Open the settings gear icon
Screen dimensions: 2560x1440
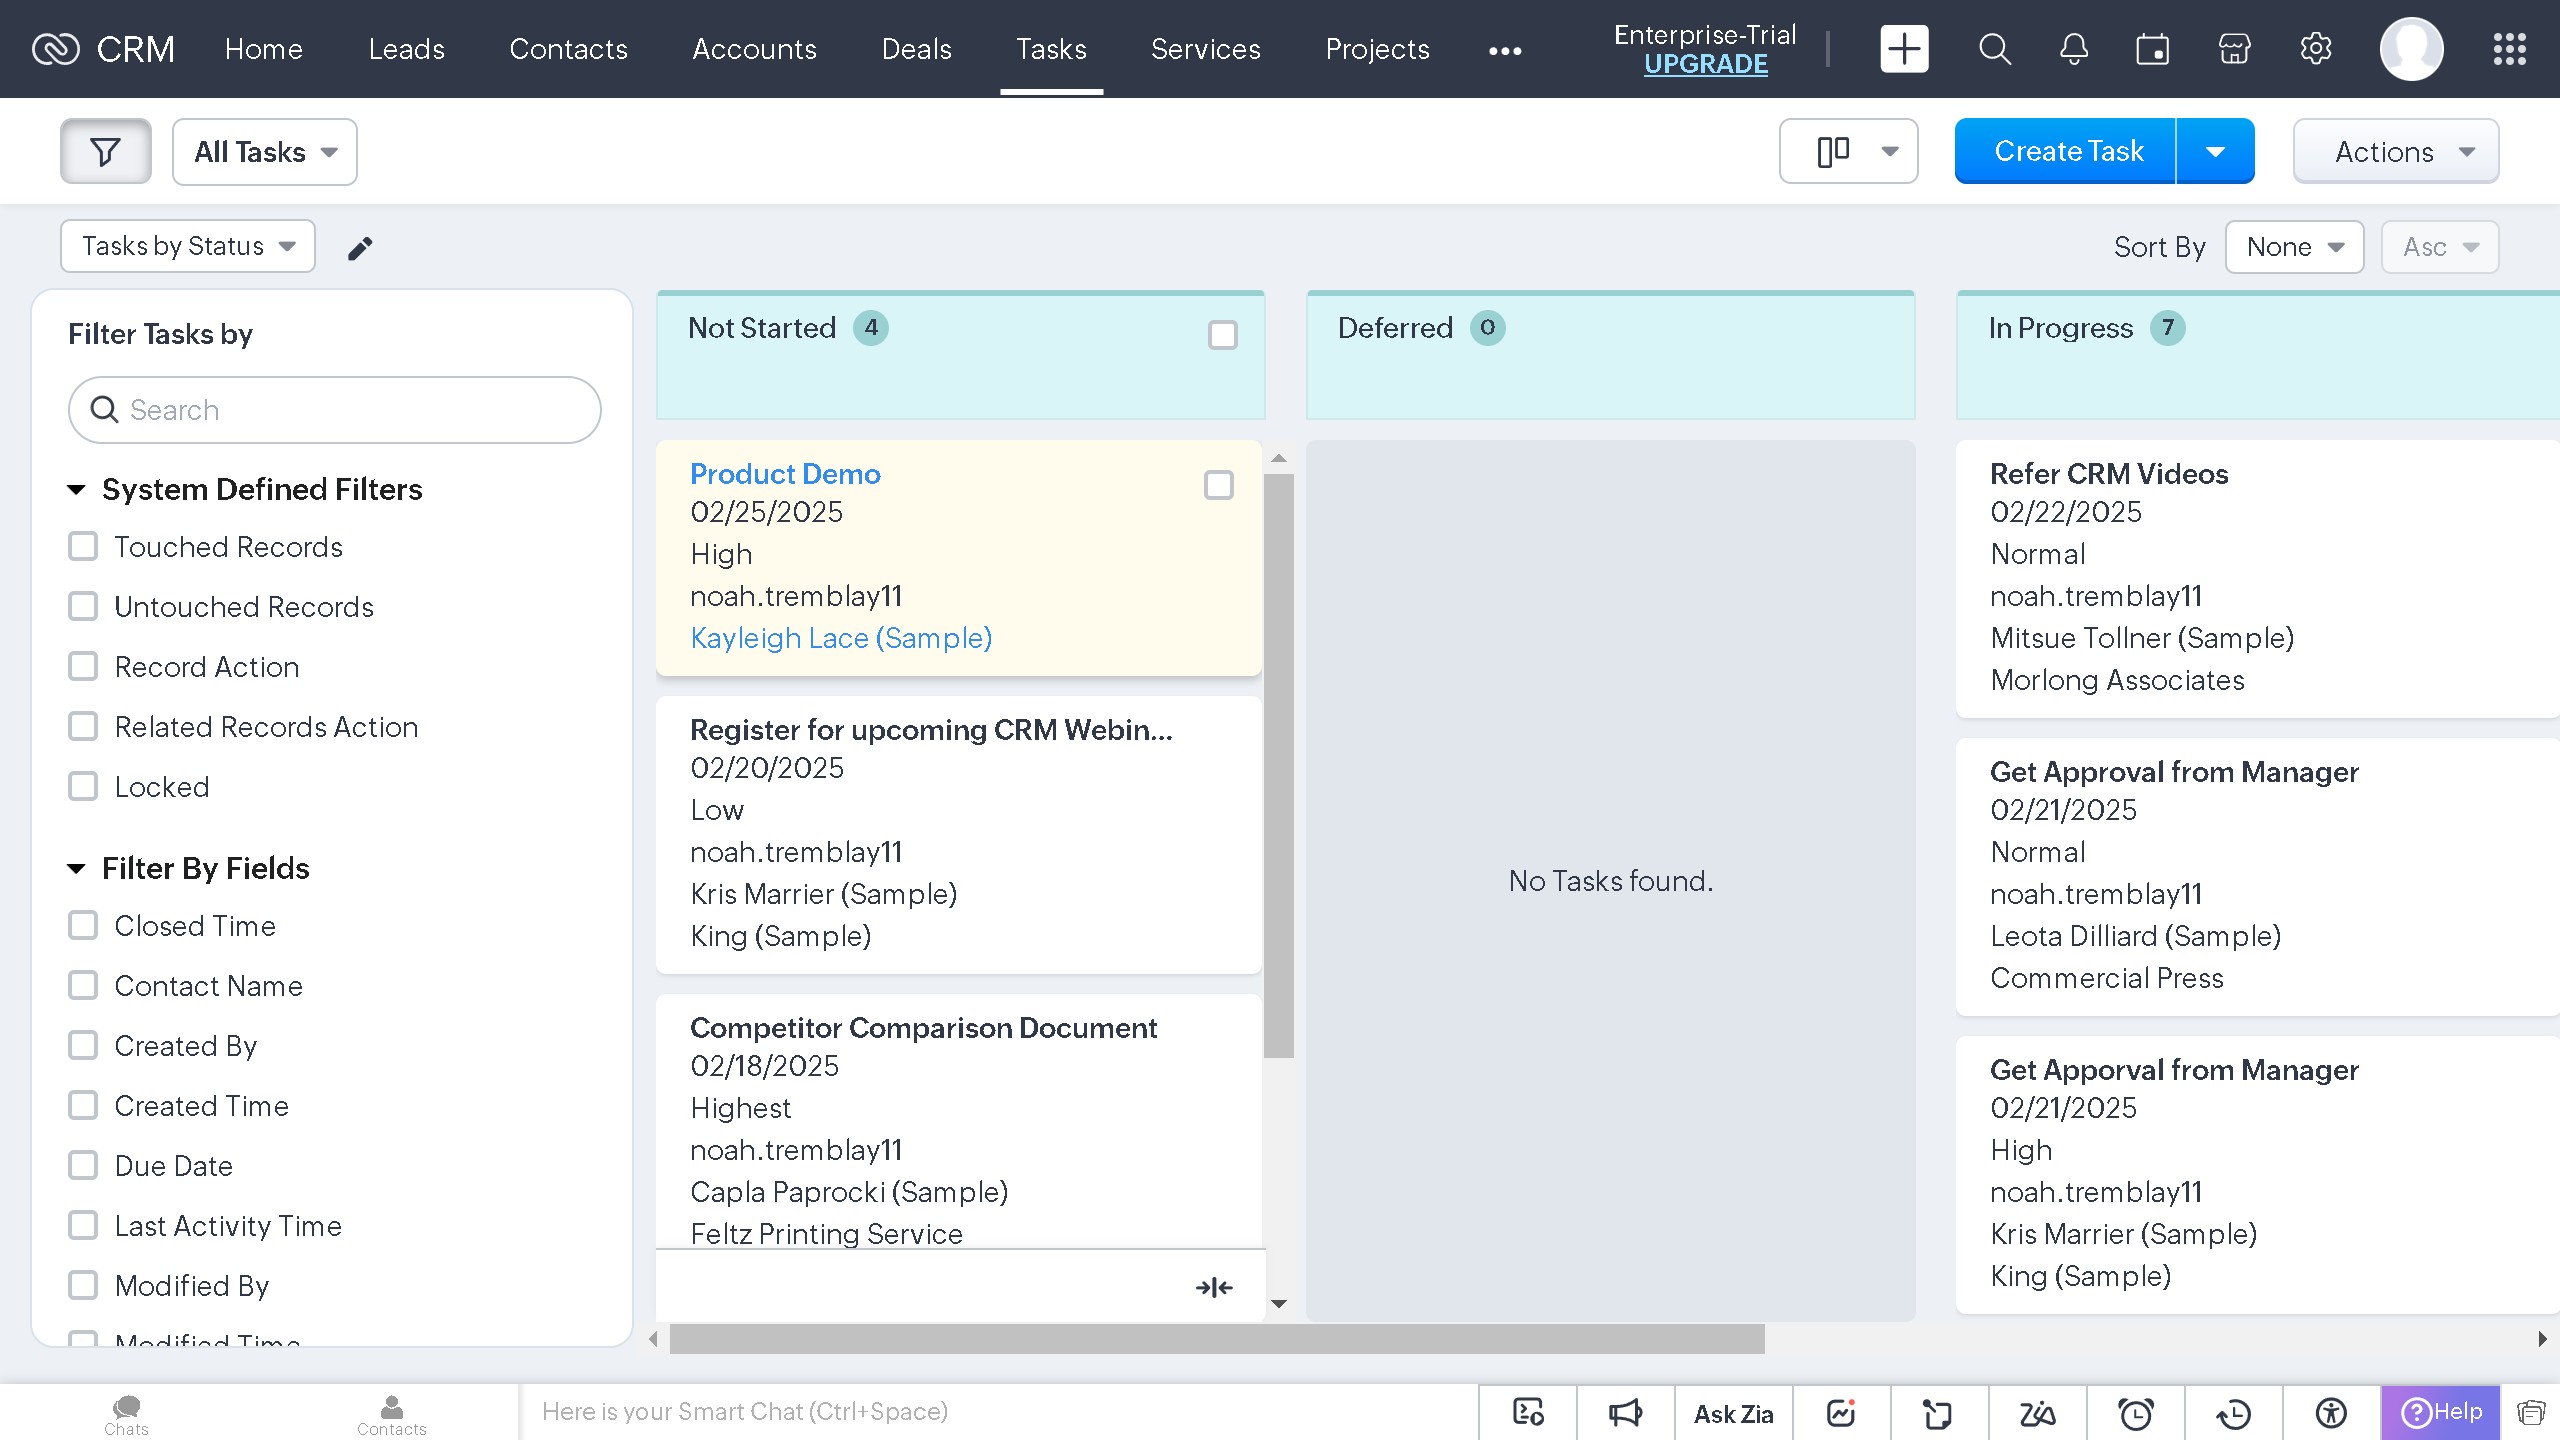pyautogui.click(x=2315, y=49)
